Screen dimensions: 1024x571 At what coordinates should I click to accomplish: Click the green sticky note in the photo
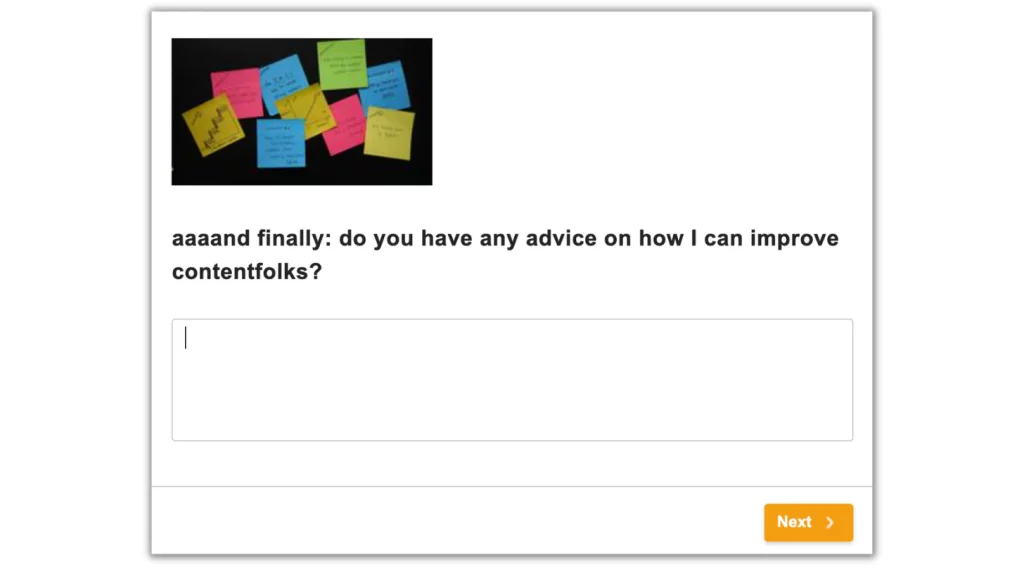coord(342,64)
